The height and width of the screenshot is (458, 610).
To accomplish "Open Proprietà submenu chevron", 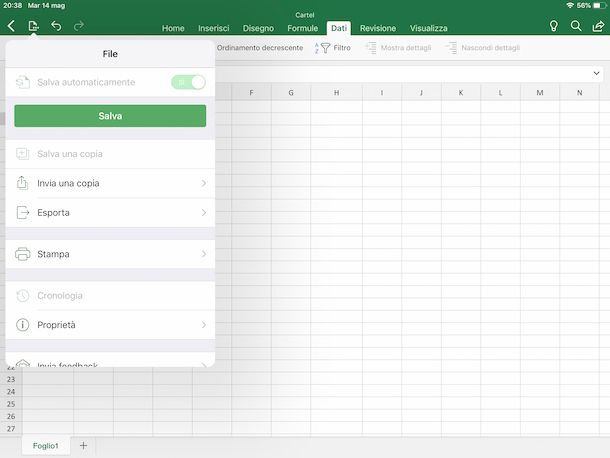I will [204, 325].
